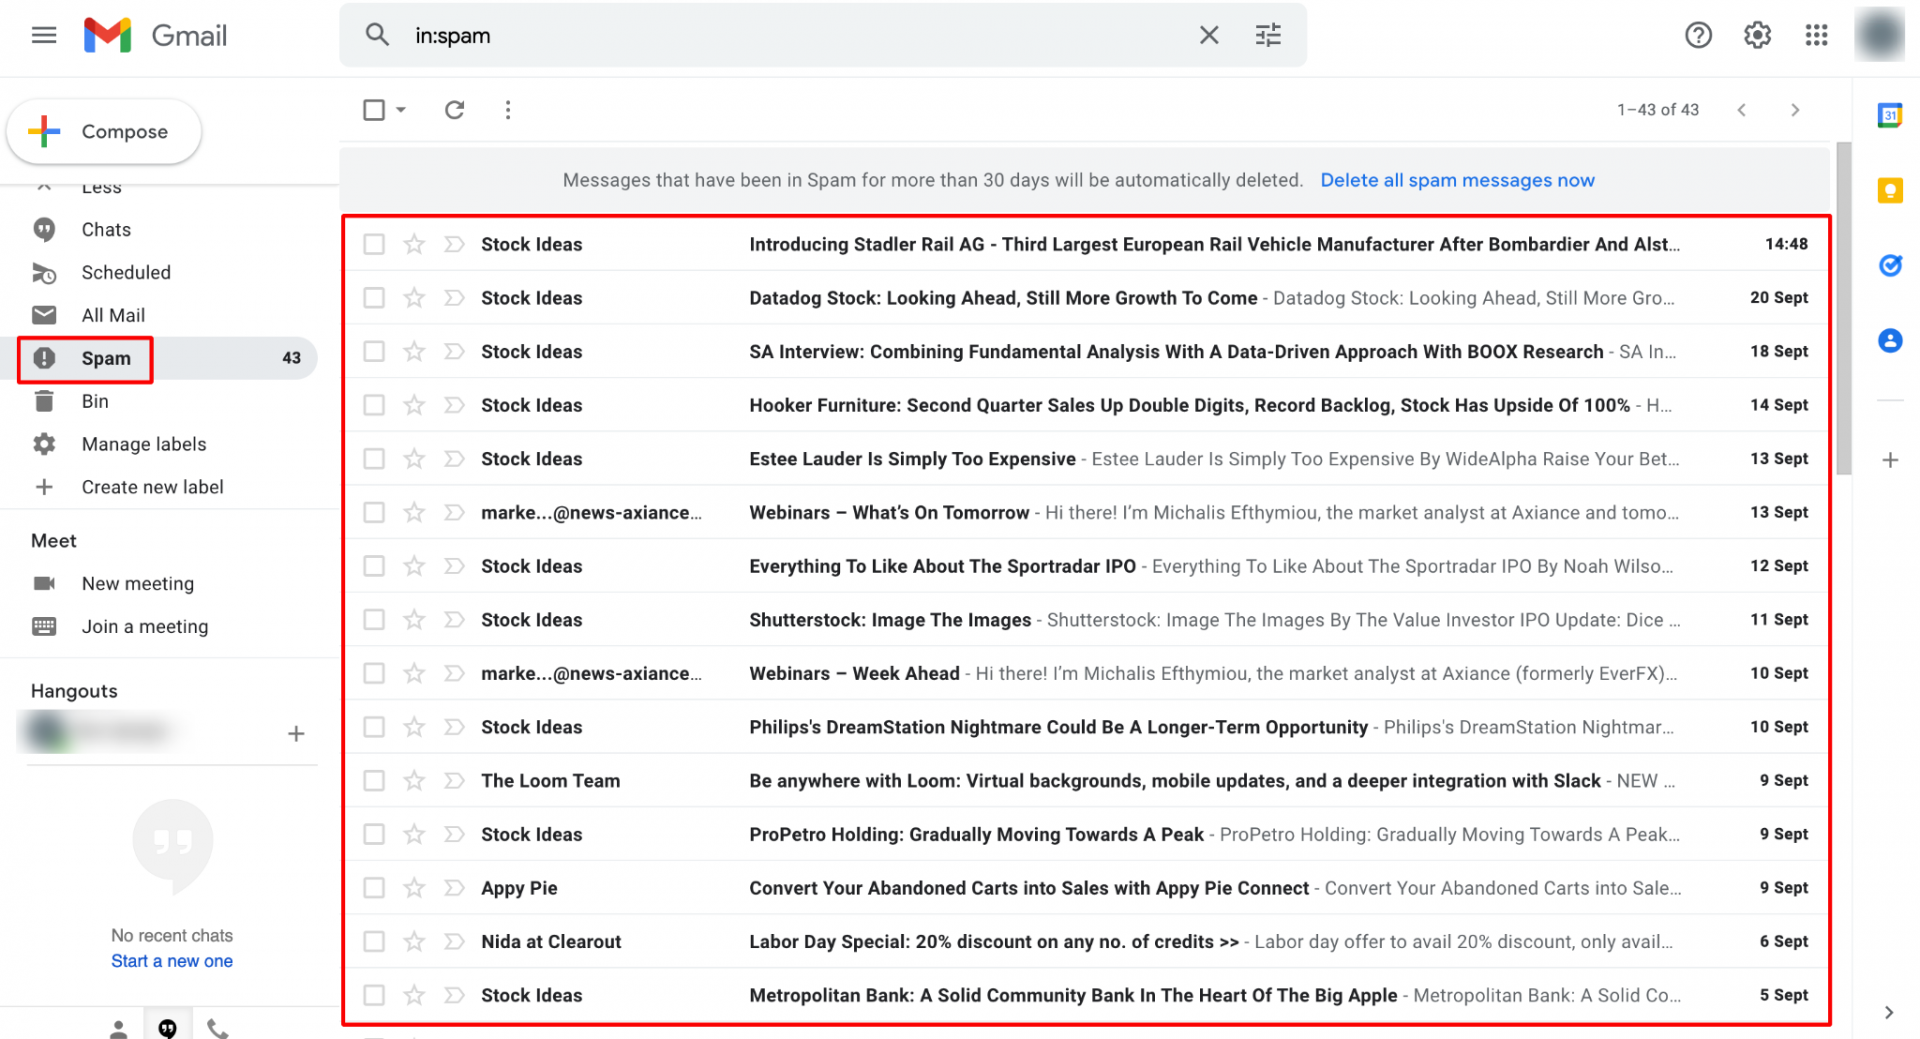Open Hangouts phone calls icon

click(217, 1027)
